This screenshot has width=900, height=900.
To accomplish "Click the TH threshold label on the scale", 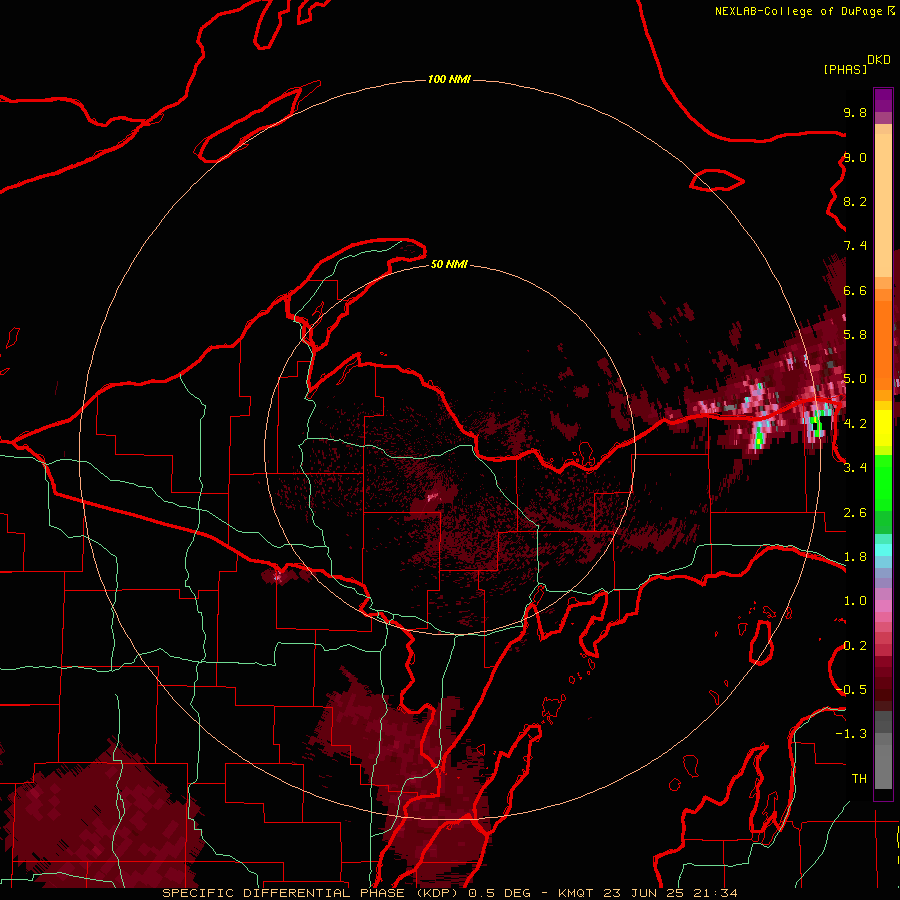I will tap(859, 779).
